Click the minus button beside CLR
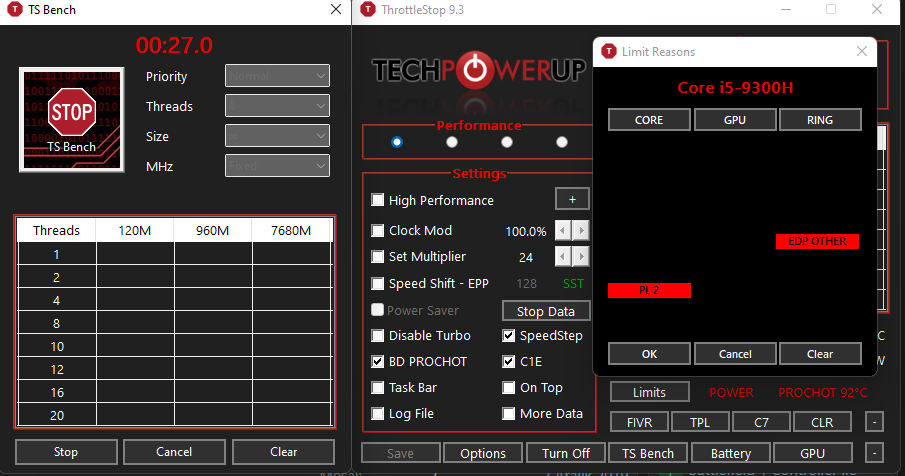The width and height of the screenshot is (905, 476). pos(874,422)
